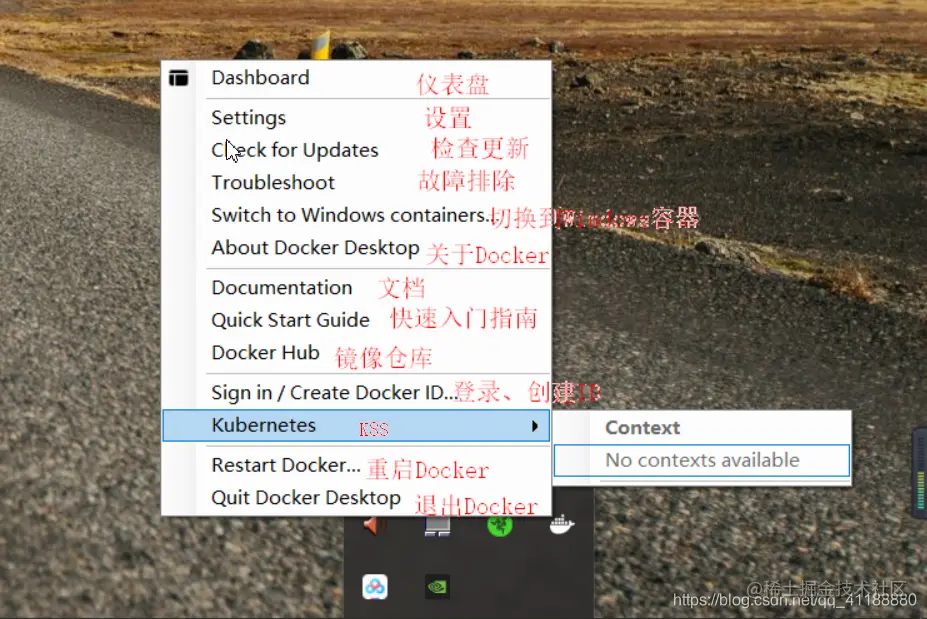
Task: Open the NVIDIA tray icon
Action: click(x=437, y=587)
